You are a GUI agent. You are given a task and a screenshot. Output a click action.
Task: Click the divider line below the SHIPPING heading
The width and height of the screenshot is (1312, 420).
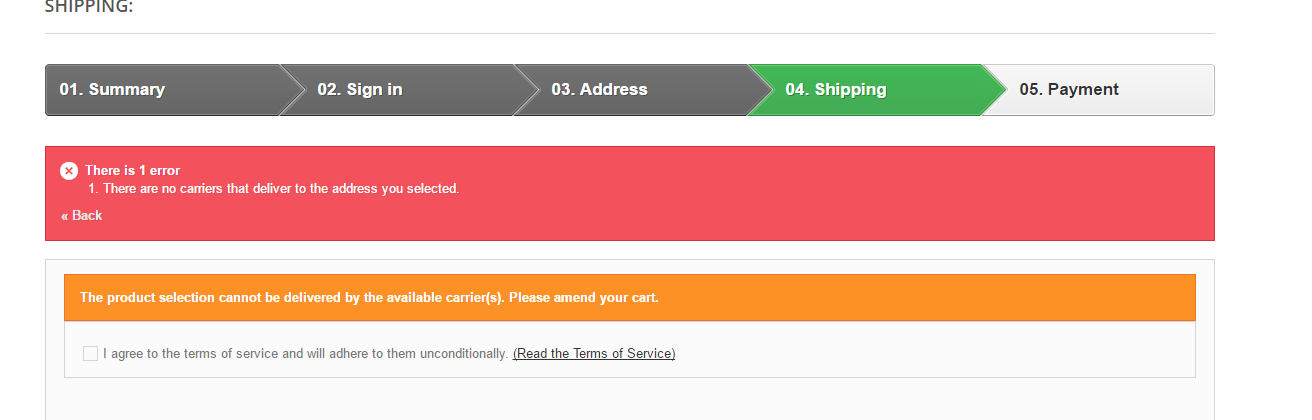[x=630, y=34]
